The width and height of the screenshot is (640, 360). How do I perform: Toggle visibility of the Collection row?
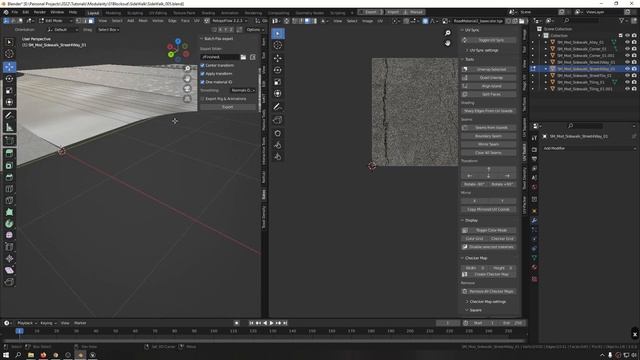[x=627, y=36]
